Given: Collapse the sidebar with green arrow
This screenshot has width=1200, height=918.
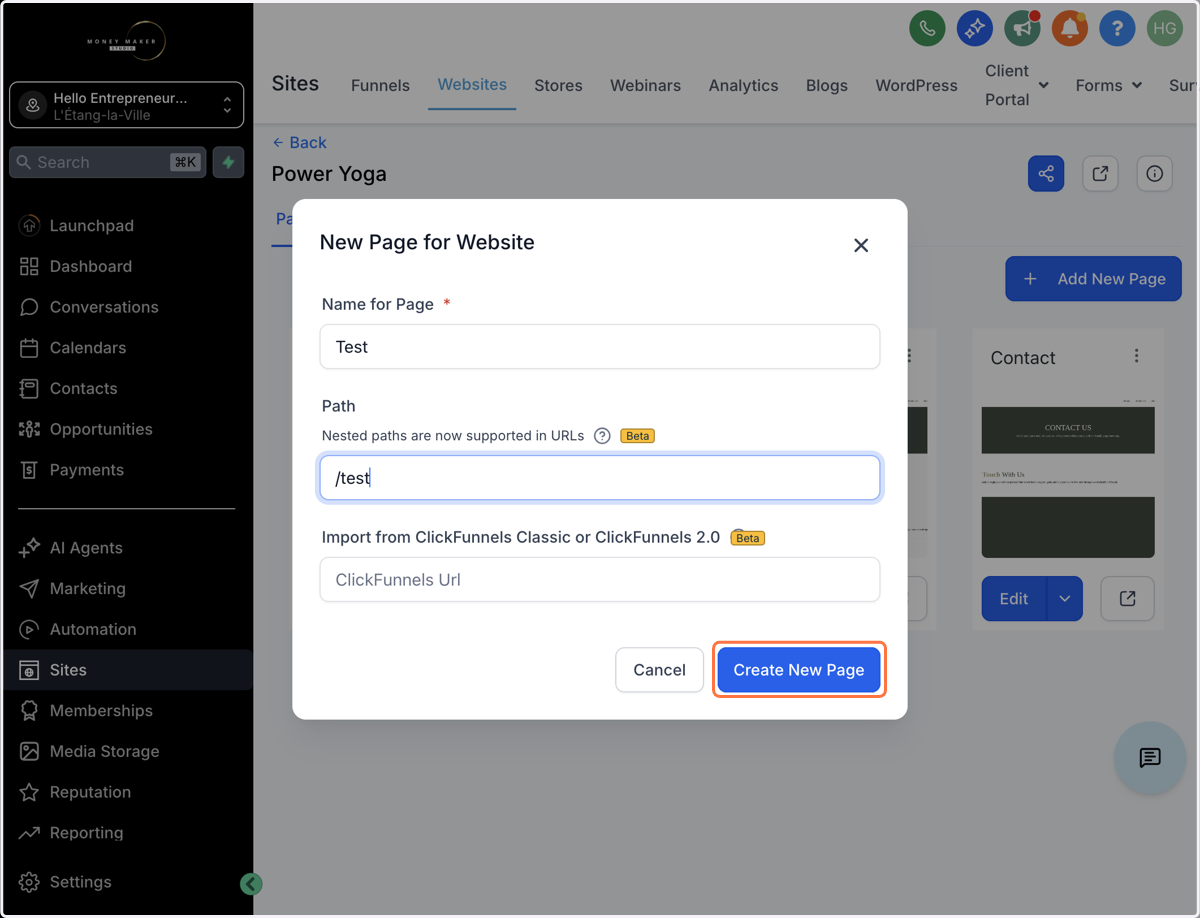Looking at the screenshot, I should [x=251, y=883].
